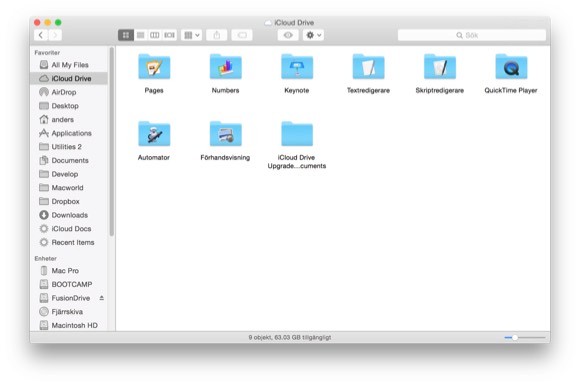Switch to list view
Screen dimensions: 580x386
(x=141, y=35)
